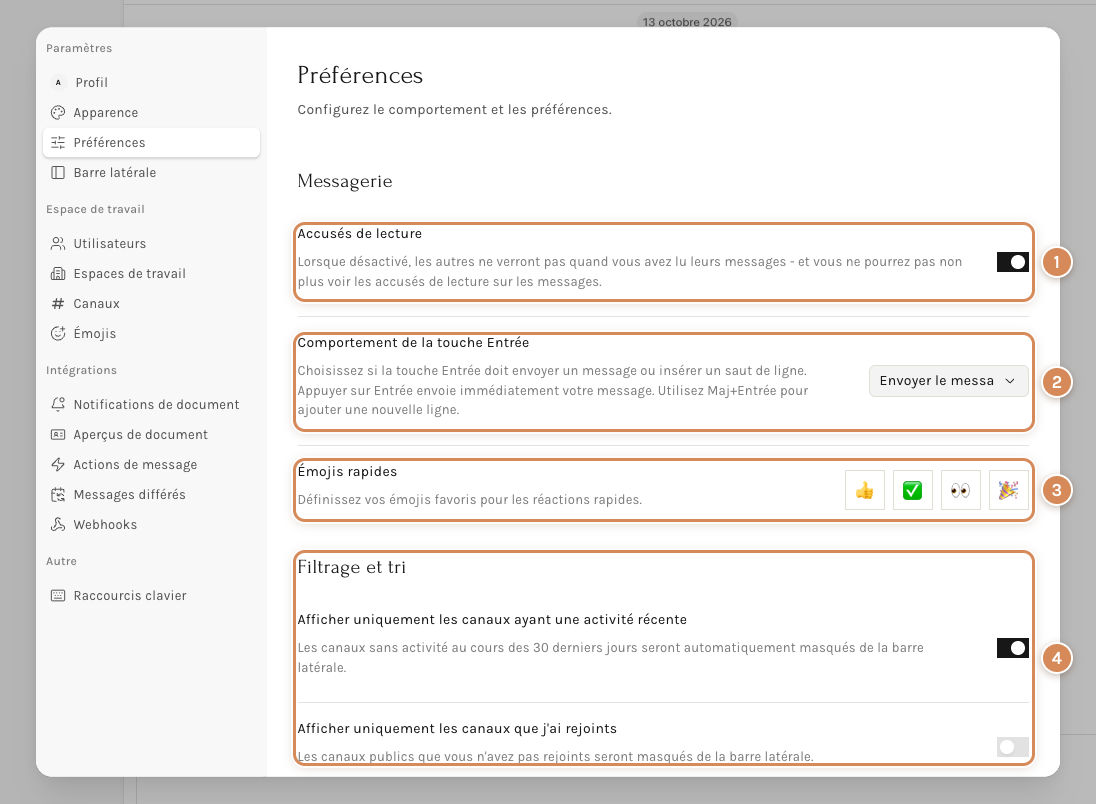Change the thumbs-up quick emoji

pos(865,490)
